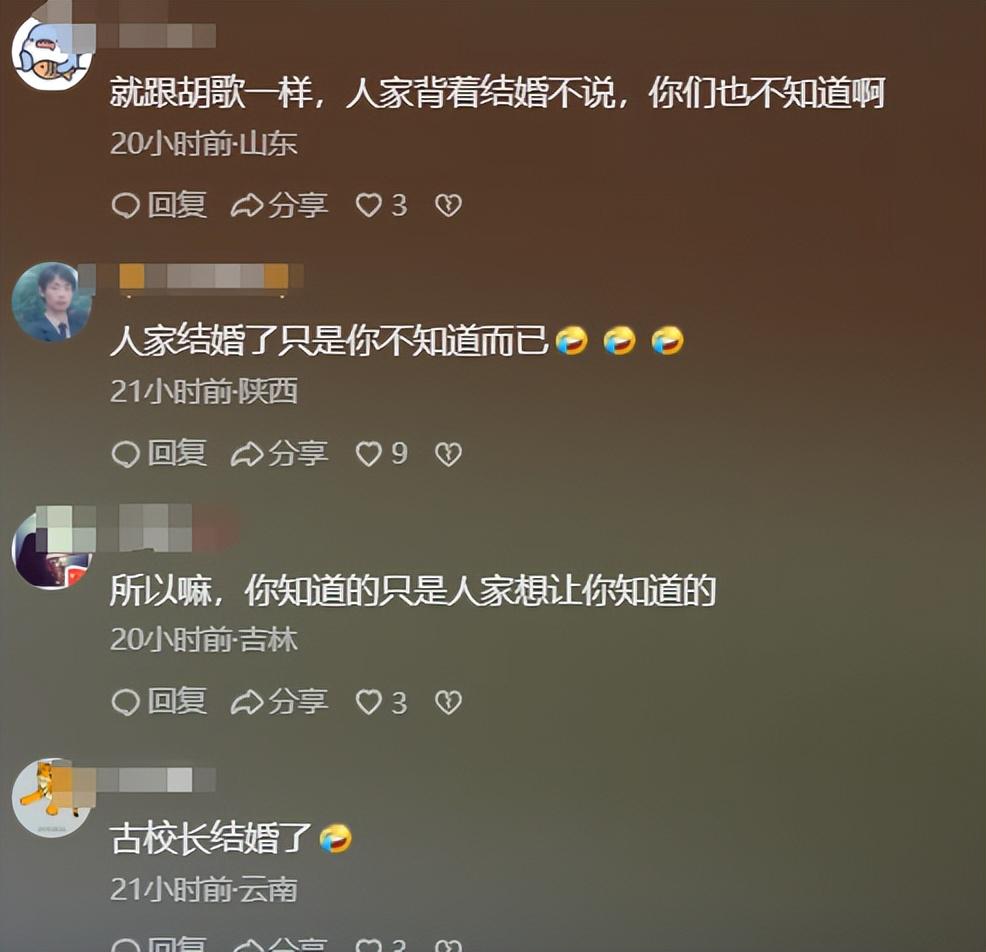Dislike the Shaanxi comment with broken heart
Screen dimensions: 986x952
(448, 453)
